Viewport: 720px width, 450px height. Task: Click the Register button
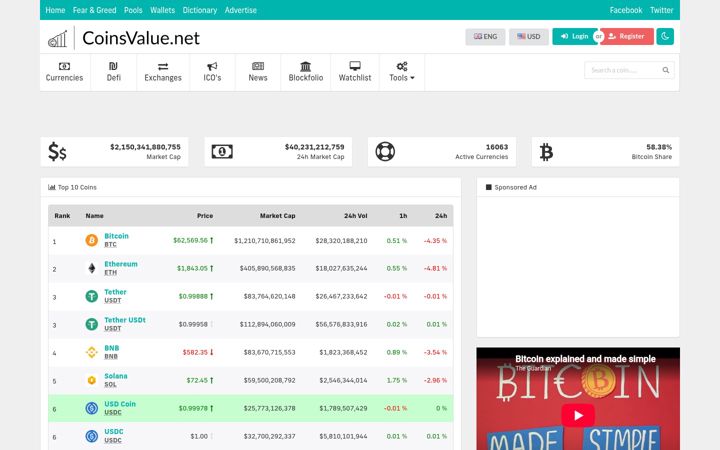pyautogui.click(x=627, y=36)
